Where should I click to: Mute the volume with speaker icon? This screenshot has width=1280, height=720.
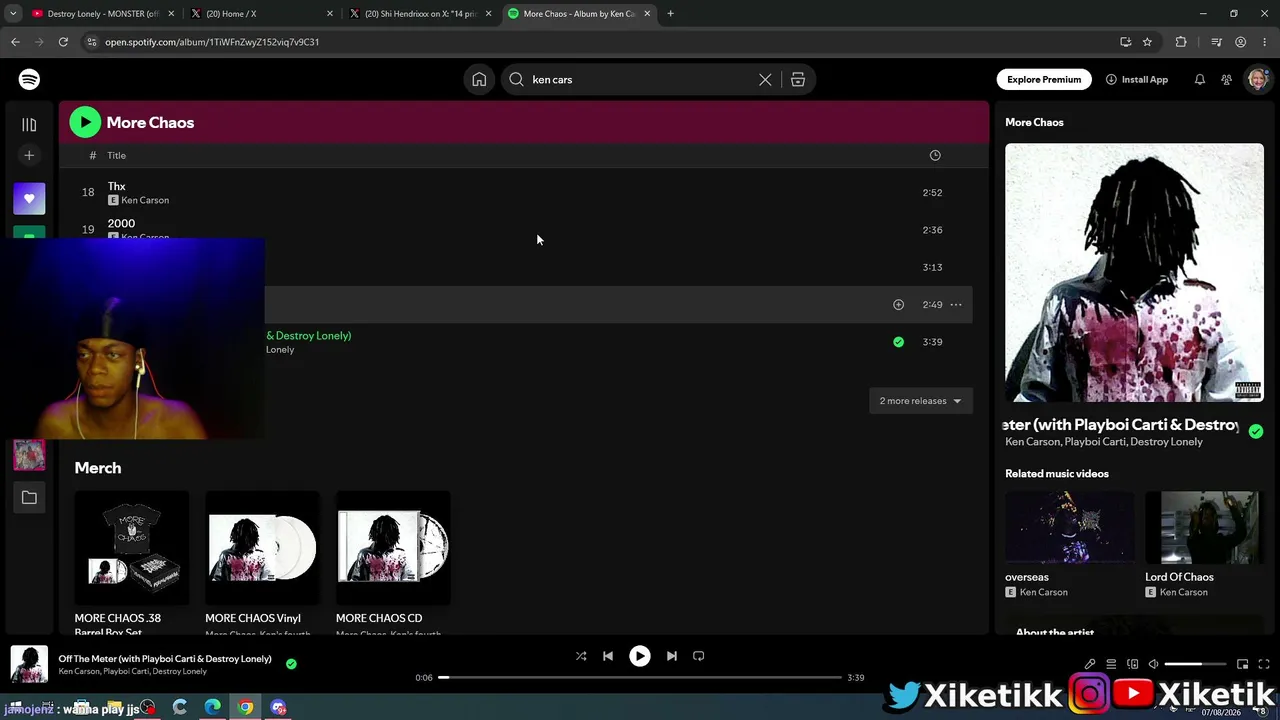pos(1153,664)
